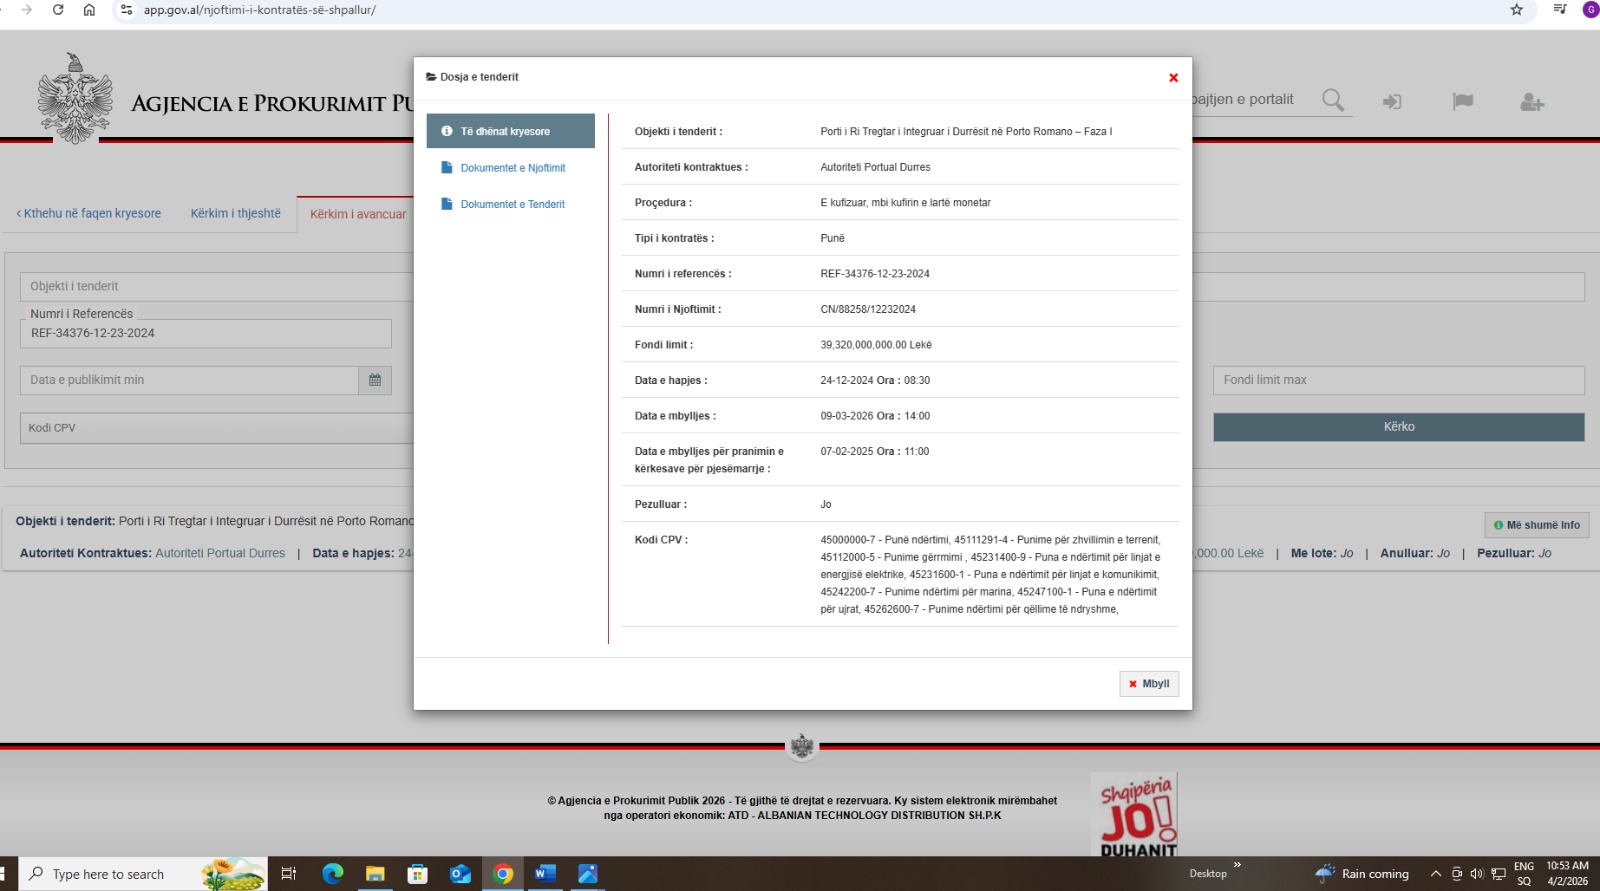Click the Fondi limit max field
The height and width of the screenshot is (891, 1600).
(x=1398, y=380)
